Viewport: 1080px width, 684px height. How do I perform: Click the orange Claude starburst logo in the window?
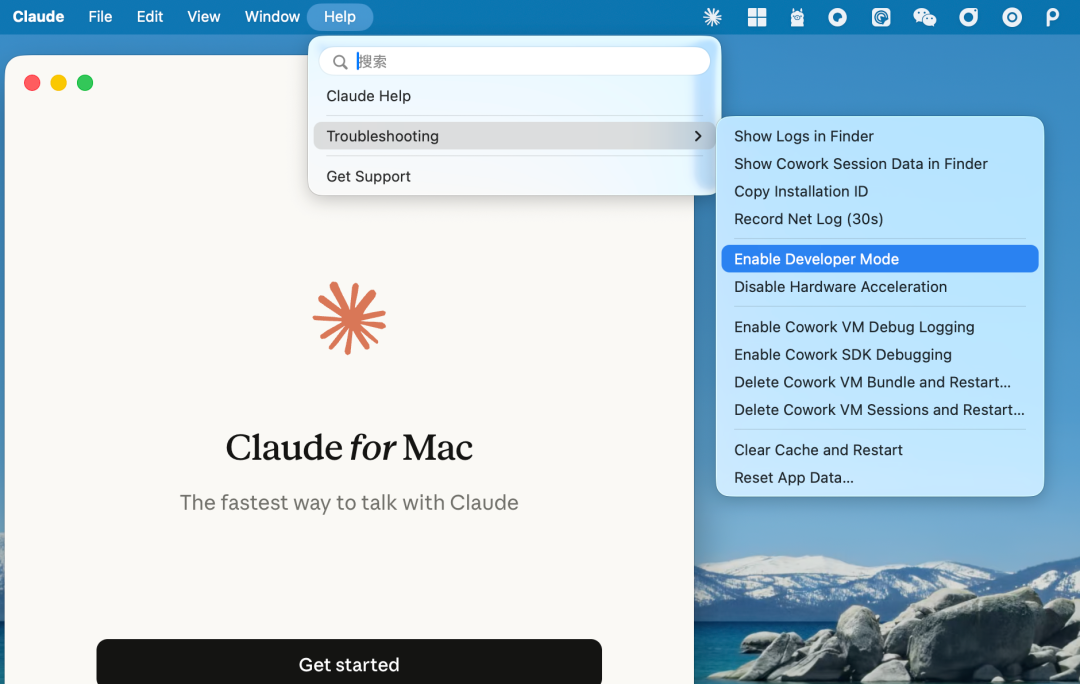tap(349, 318)
